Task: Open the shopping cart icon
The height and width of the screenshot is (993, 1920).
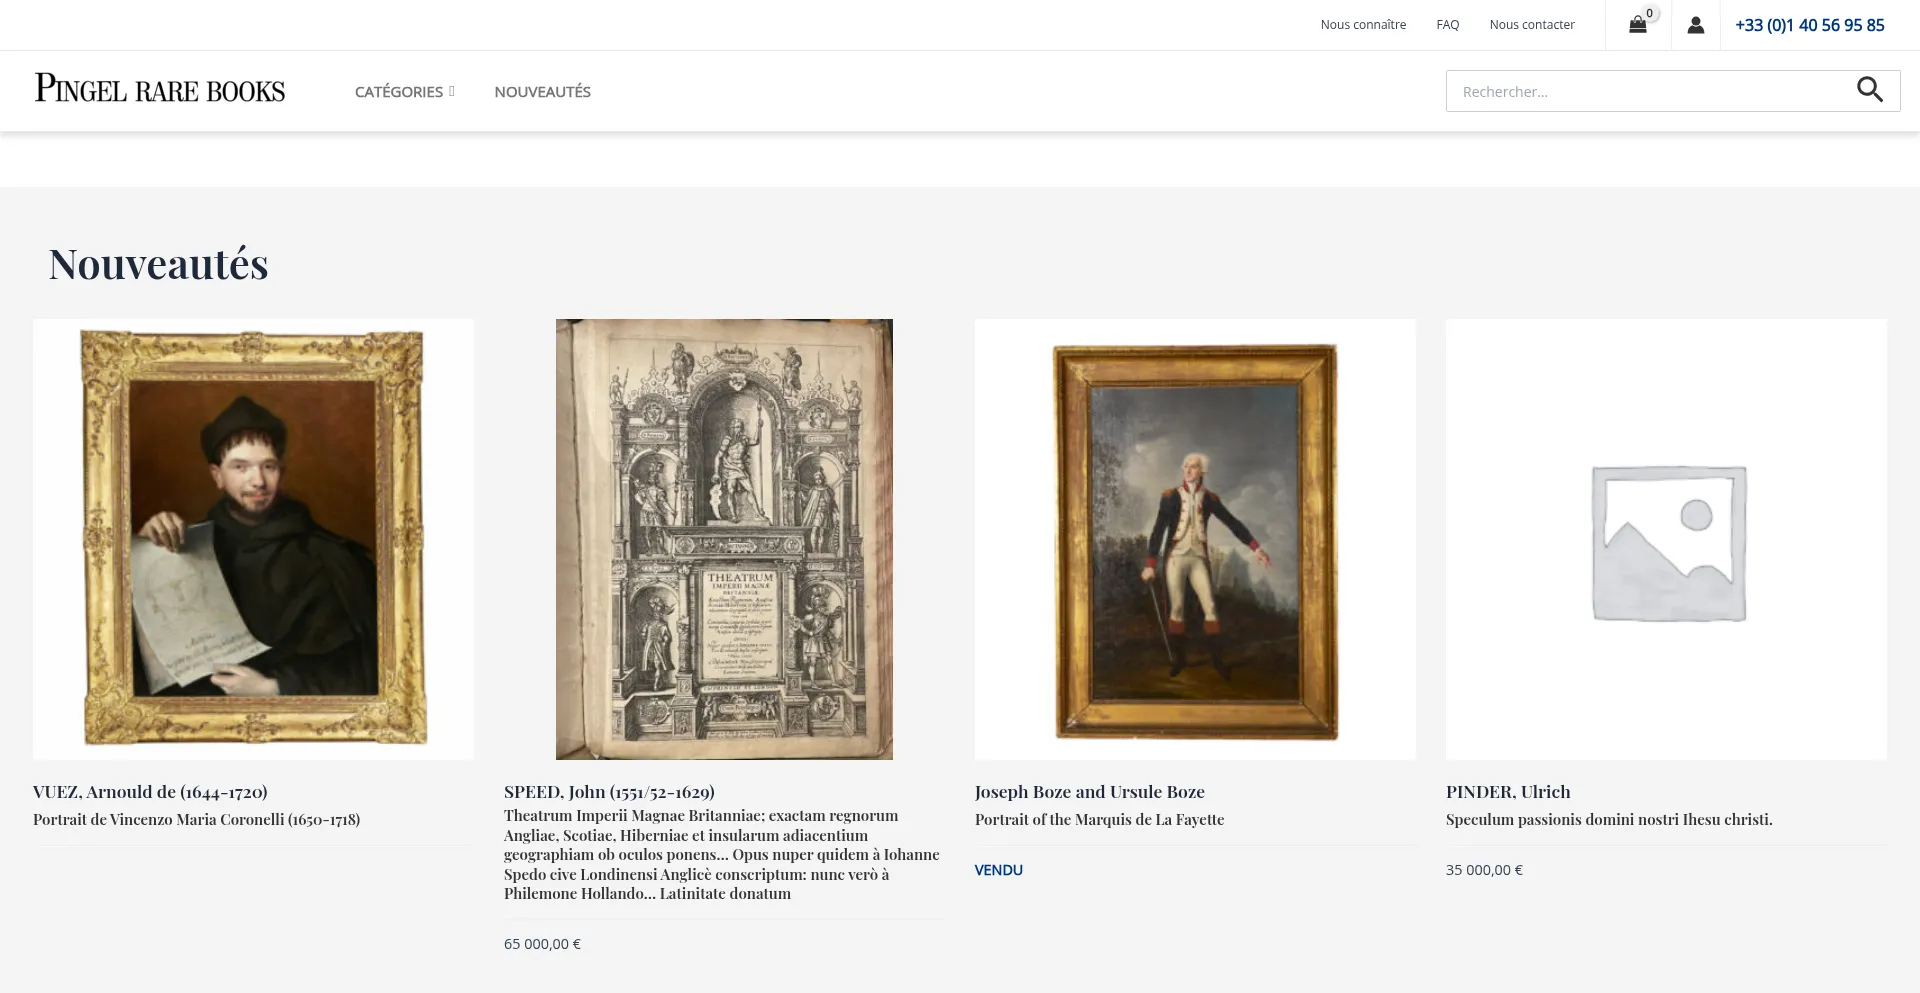Action: (1637, 25)
